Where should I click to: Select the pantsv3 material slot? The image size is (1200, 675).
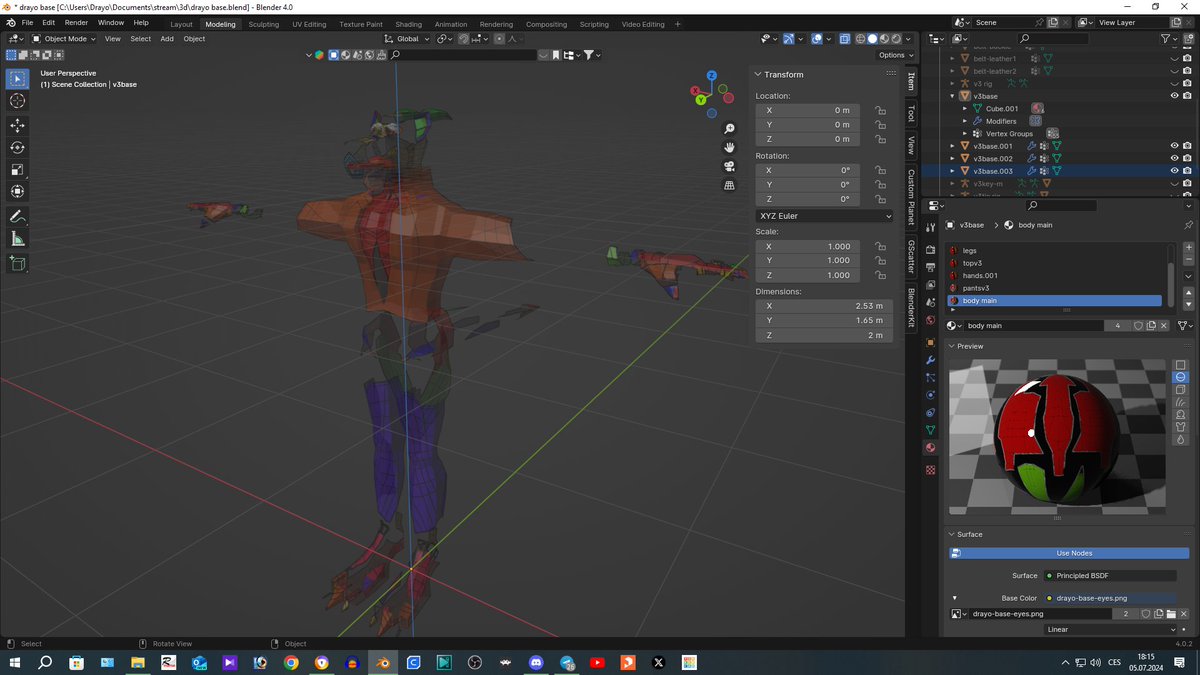tap(1055, 288)
